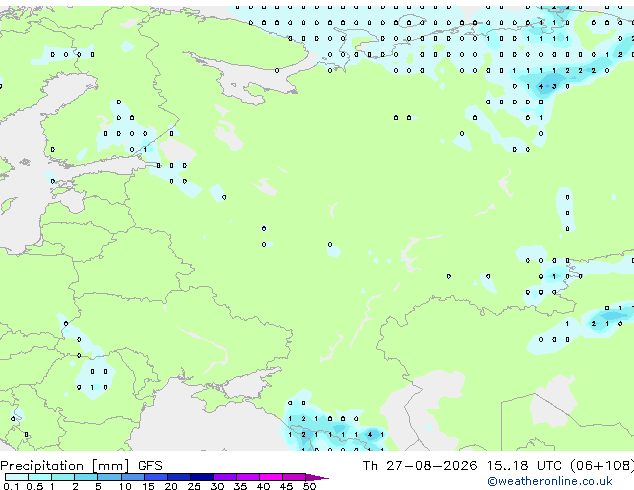The width and height of the screenshot is (634, 490).
Task: Click the legend value '0.5'
Action: (x=35, y=486)
